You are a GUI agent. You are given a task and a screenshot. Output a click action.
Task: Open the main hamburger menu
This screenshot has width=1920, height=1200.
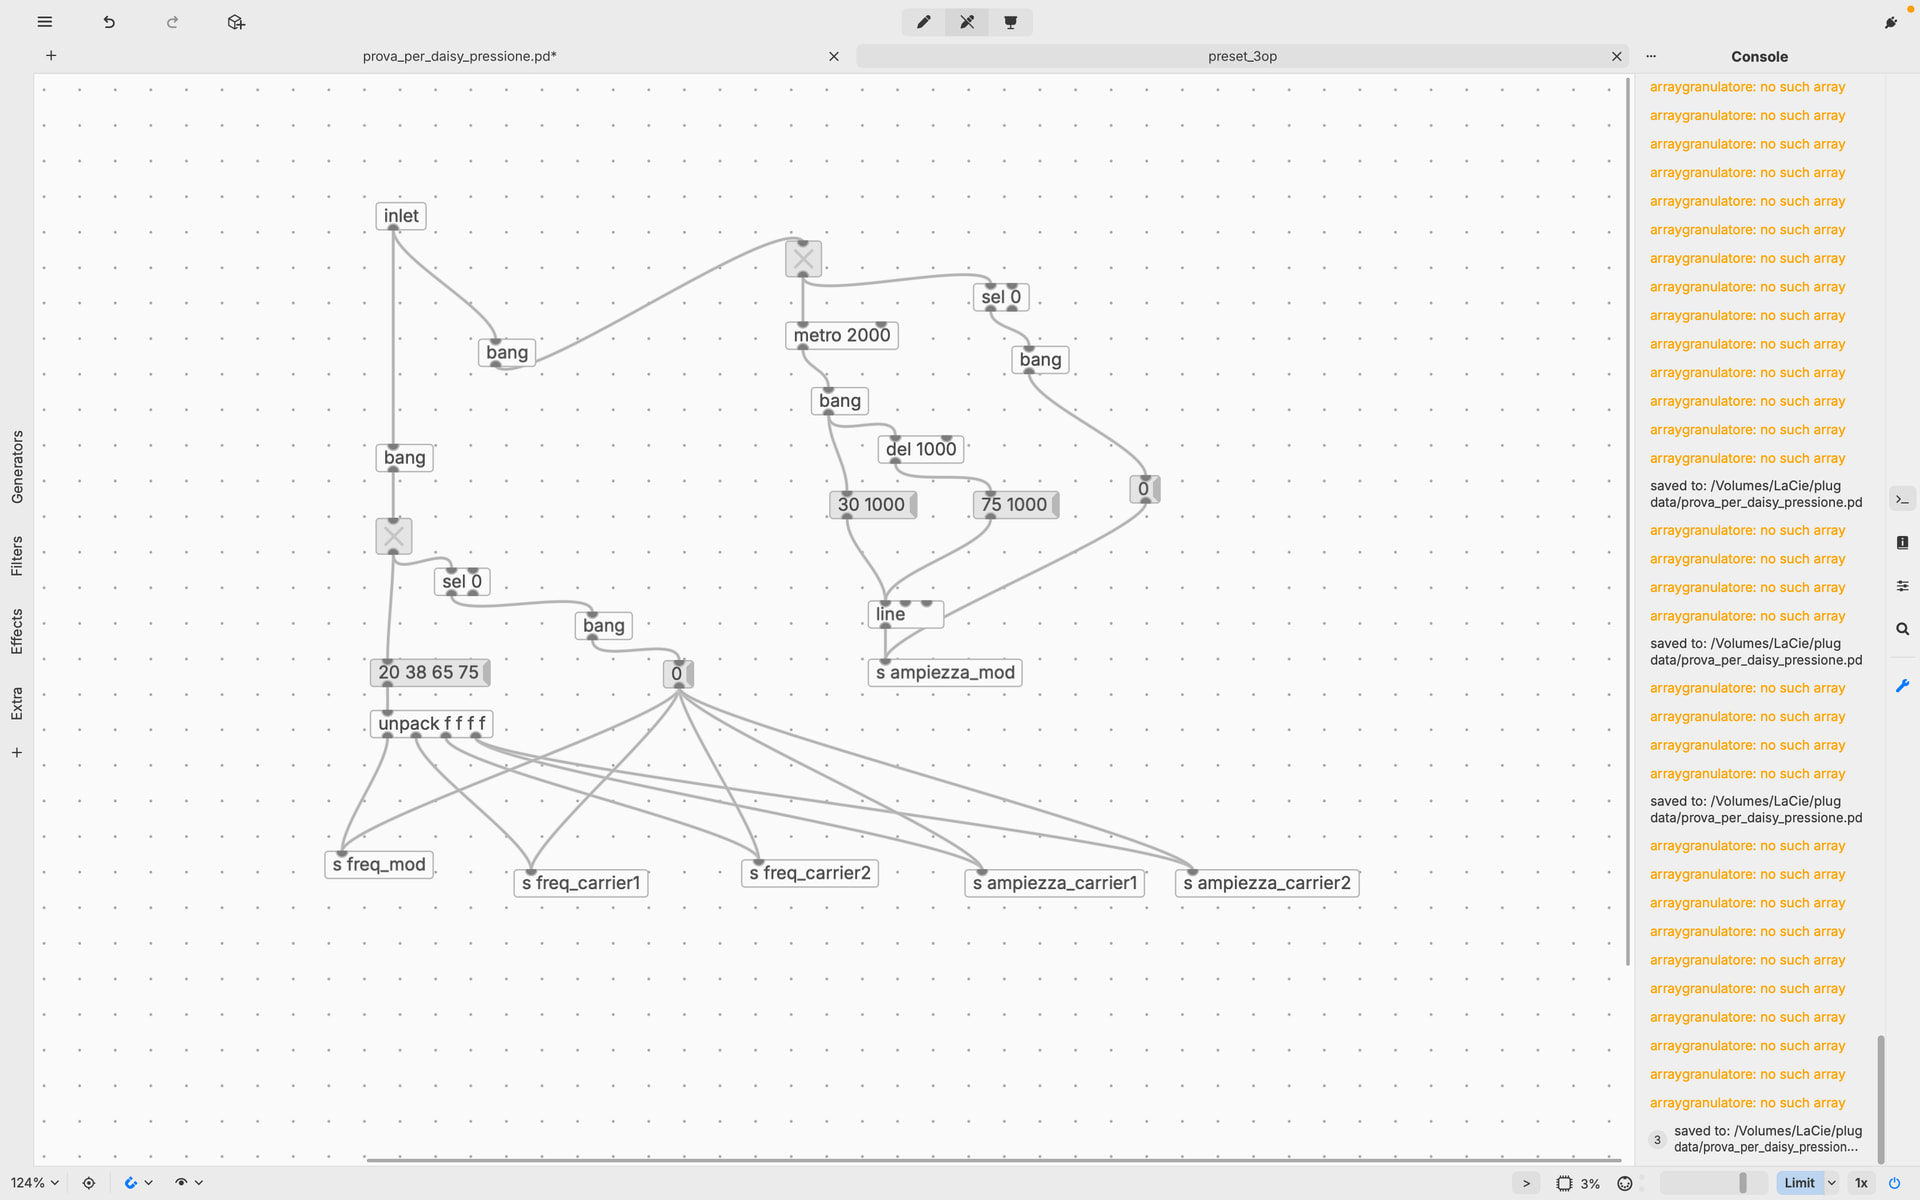[44, 22]
